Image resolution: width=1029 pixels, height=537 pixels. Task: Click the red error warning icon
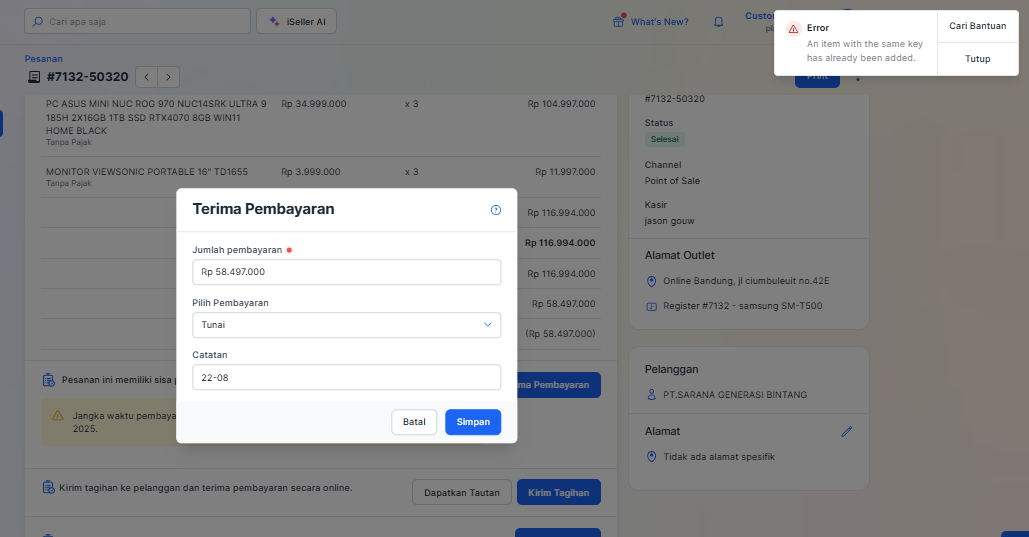click(x=793, y=29)
